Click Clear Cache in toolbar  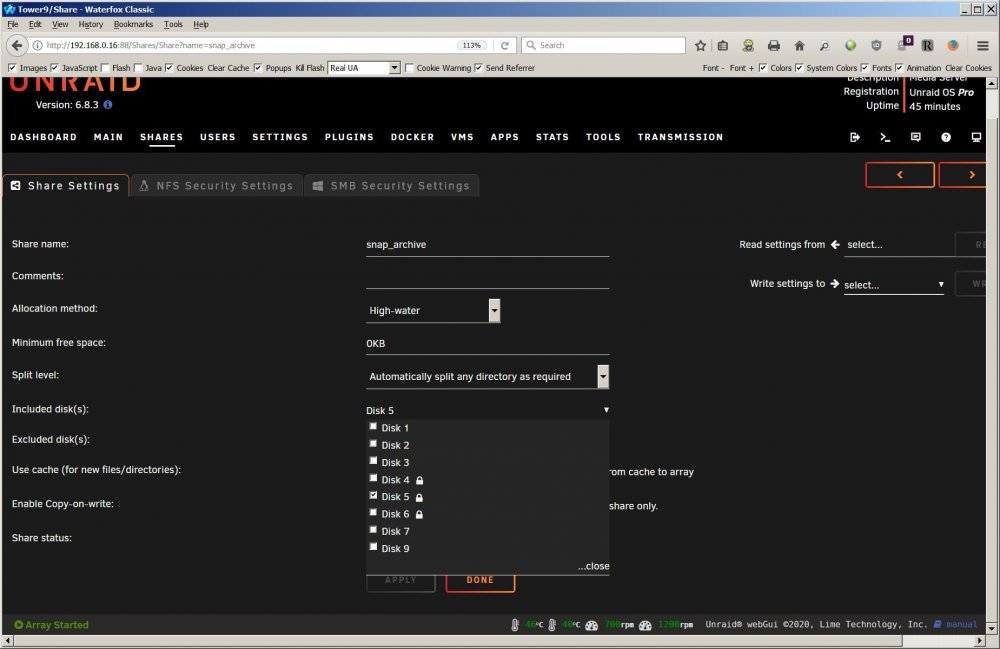[x=228, y=68]
